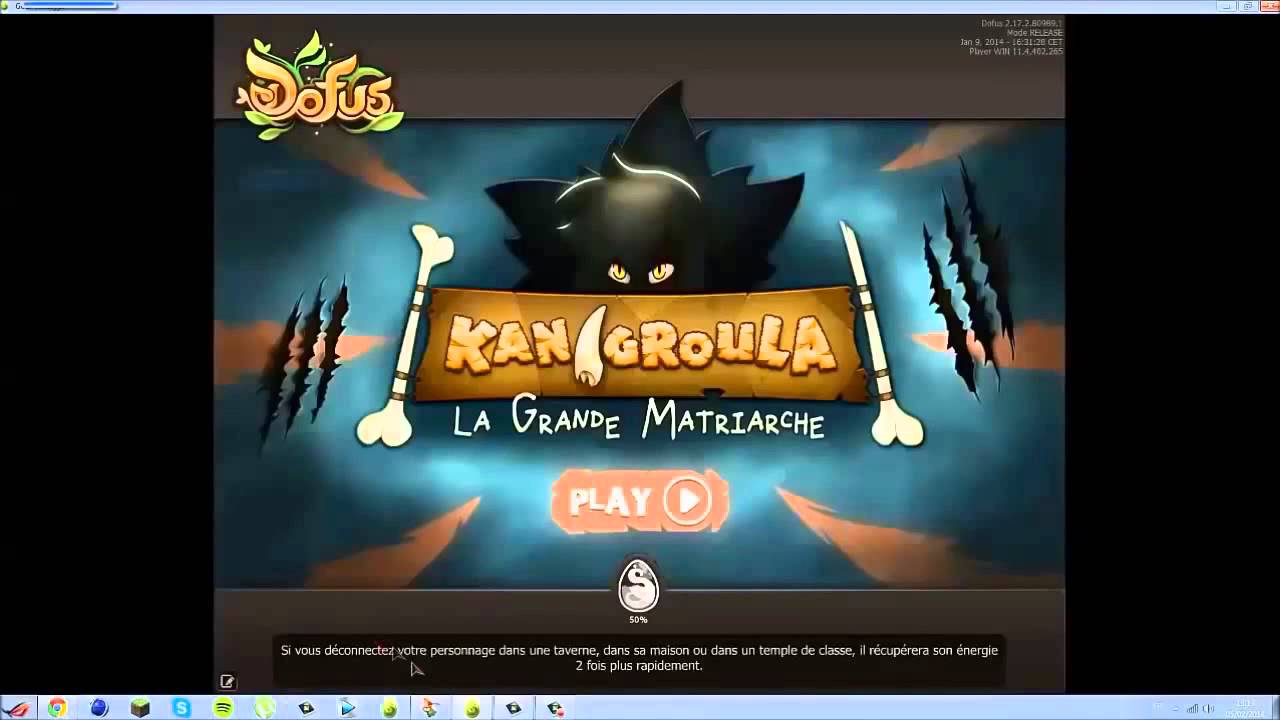
Task: Open the small edit note icon
Action: point(227,681)
